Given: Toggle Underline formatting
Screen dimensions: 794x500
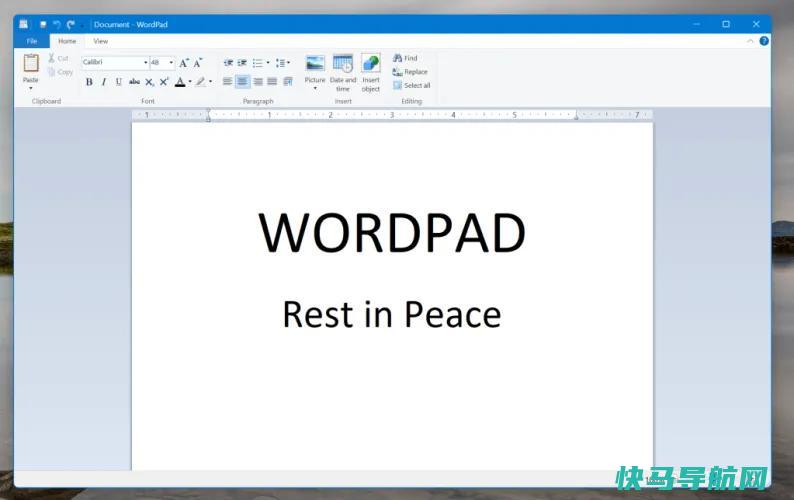Looking at the screenshot, I should pos(118,82).
